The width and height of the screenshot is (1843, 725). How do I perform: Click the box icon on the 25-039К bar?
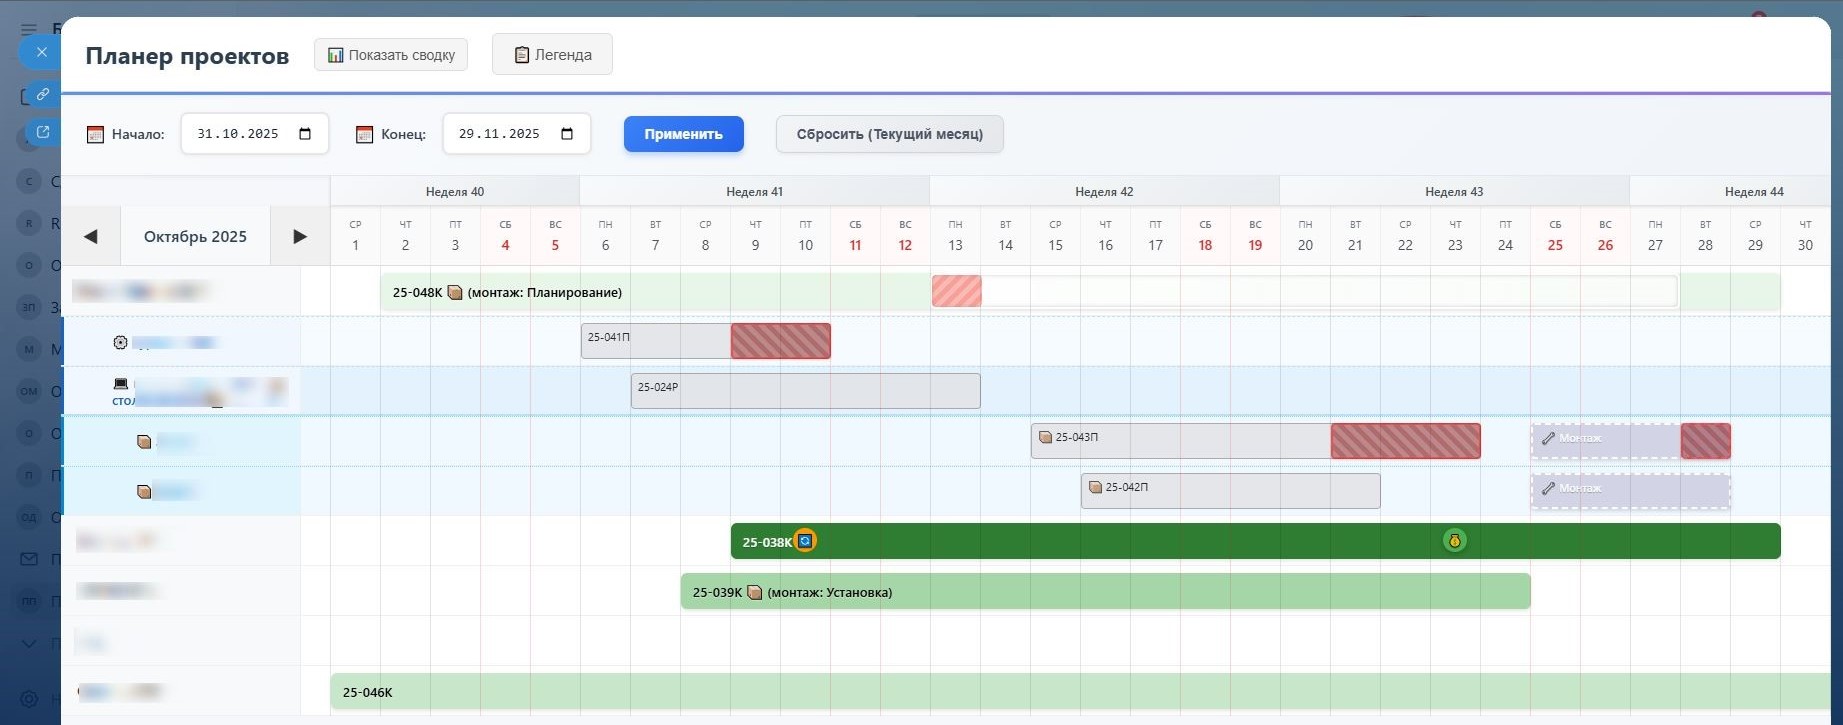tap(755, 592)
